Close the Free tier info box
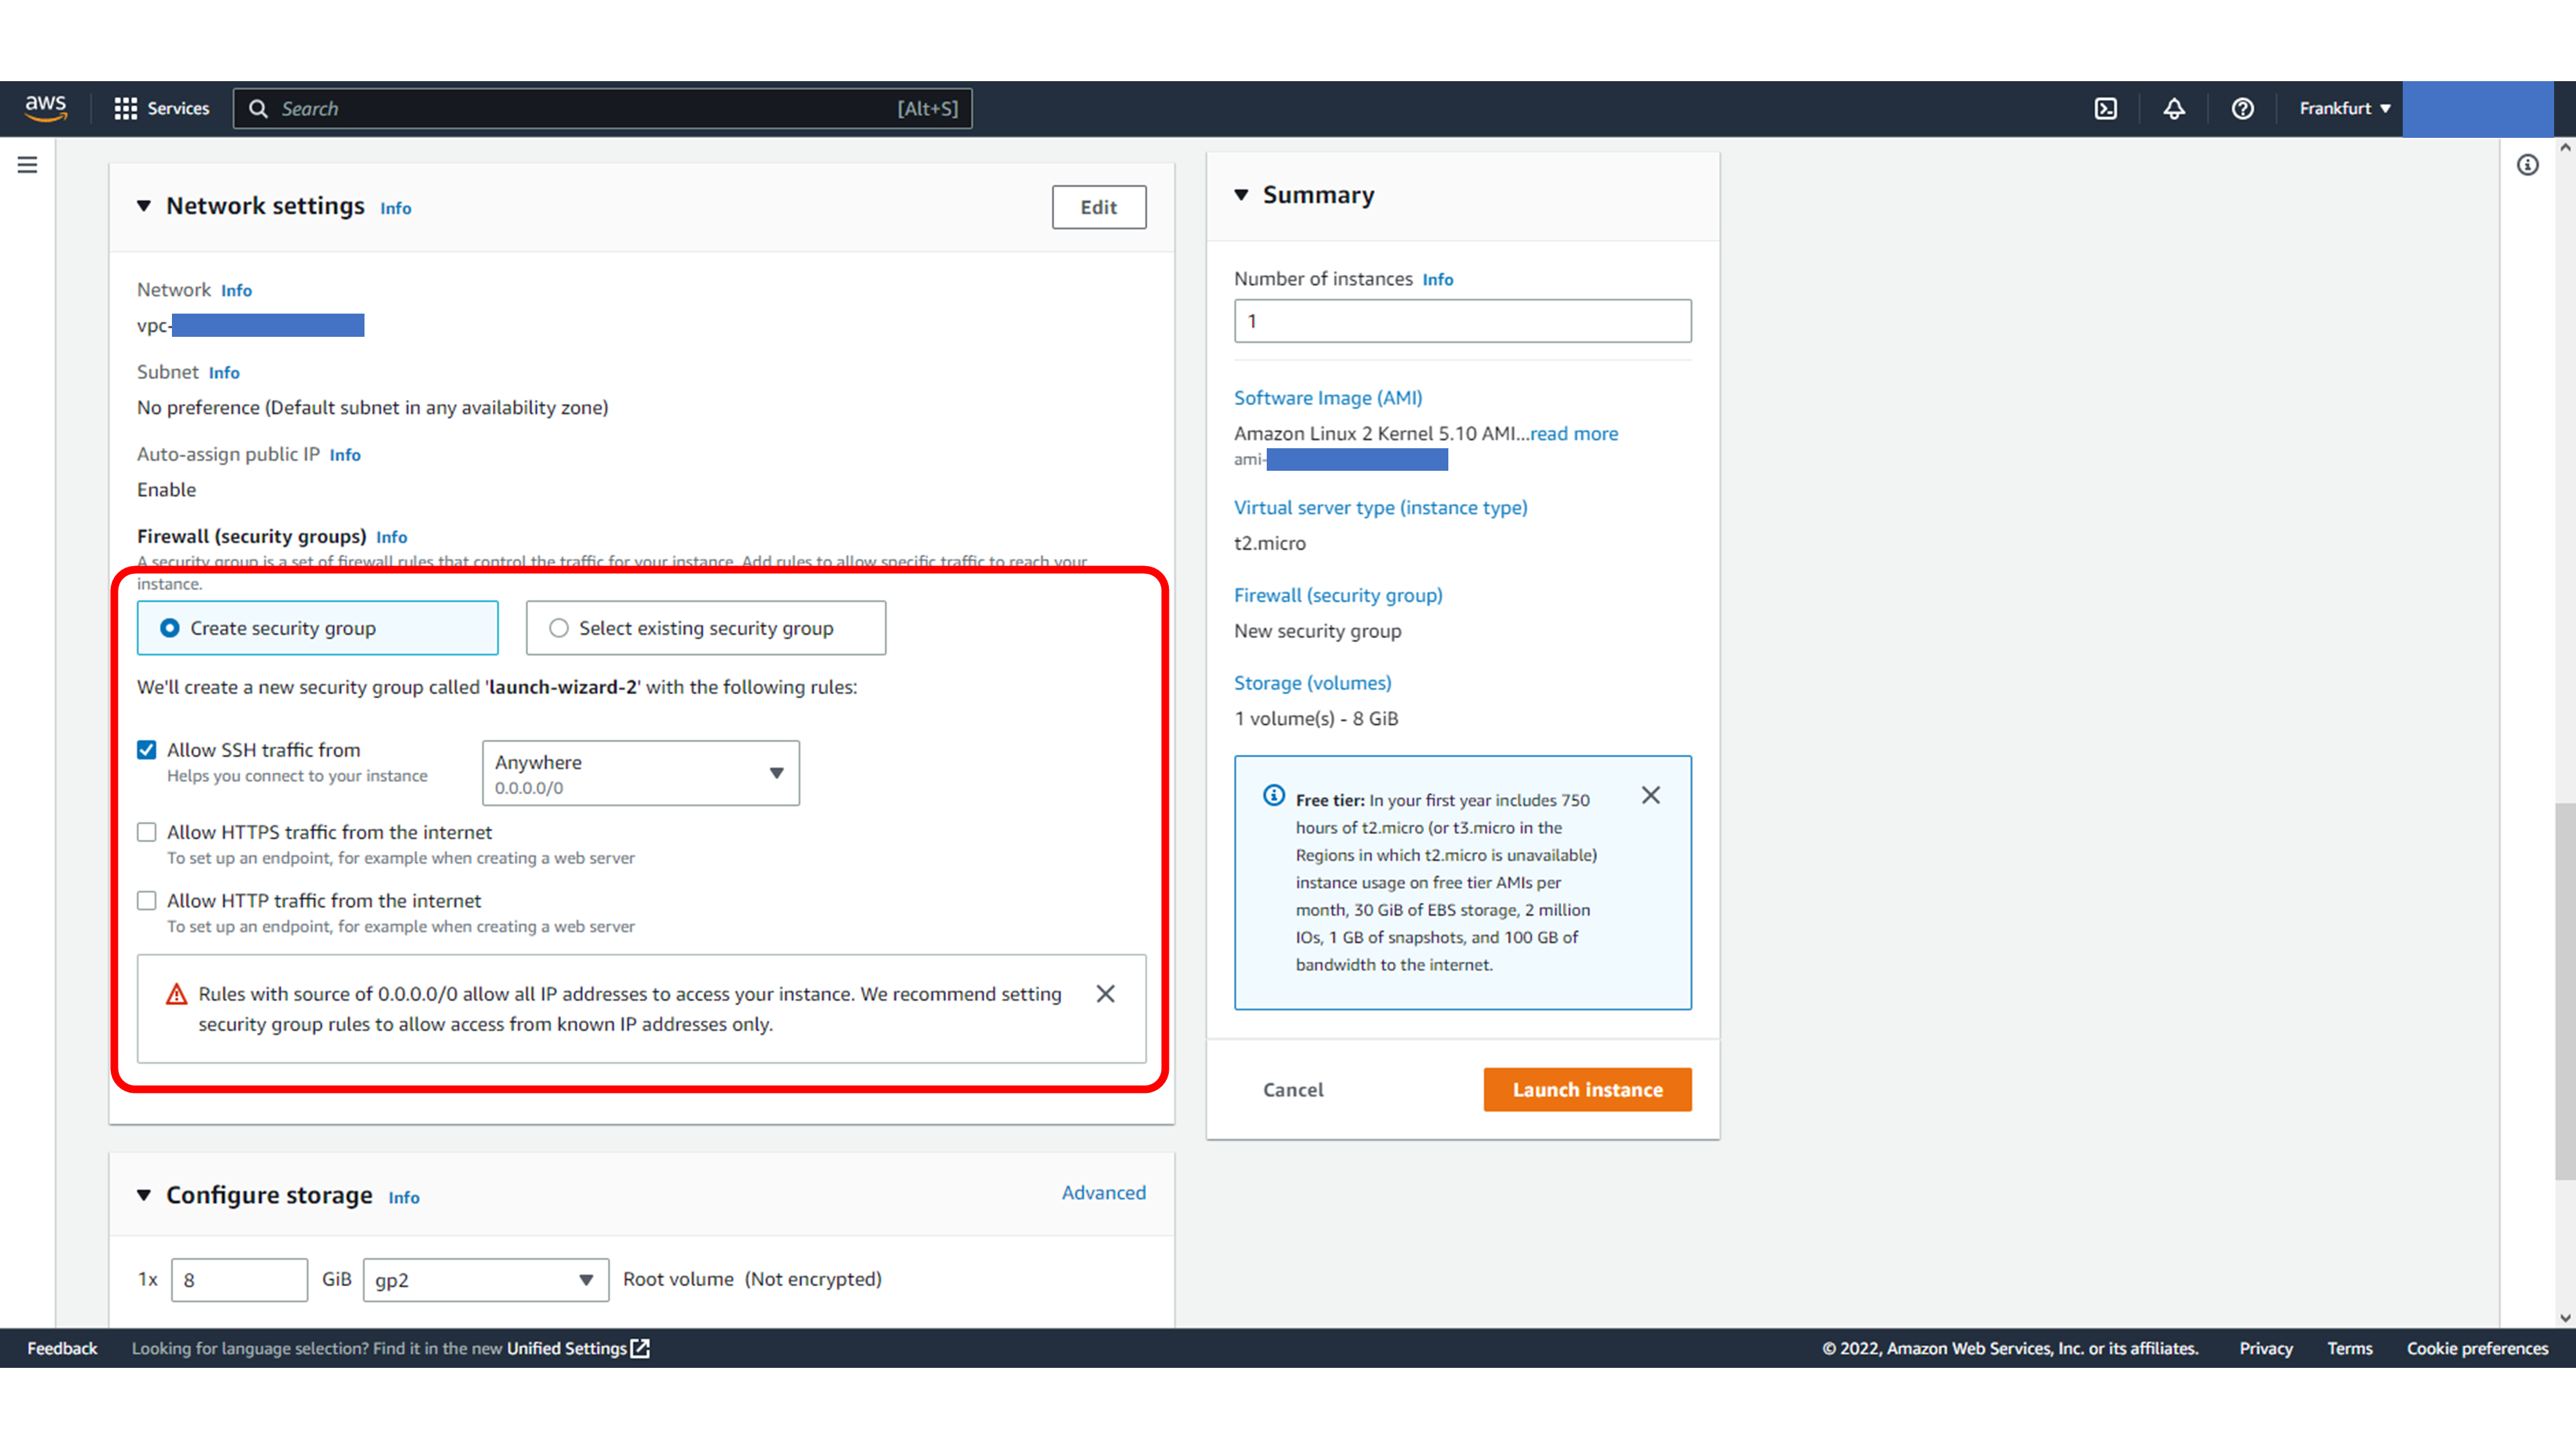The image size is (2576, 1449). (x=1651, y=795)
